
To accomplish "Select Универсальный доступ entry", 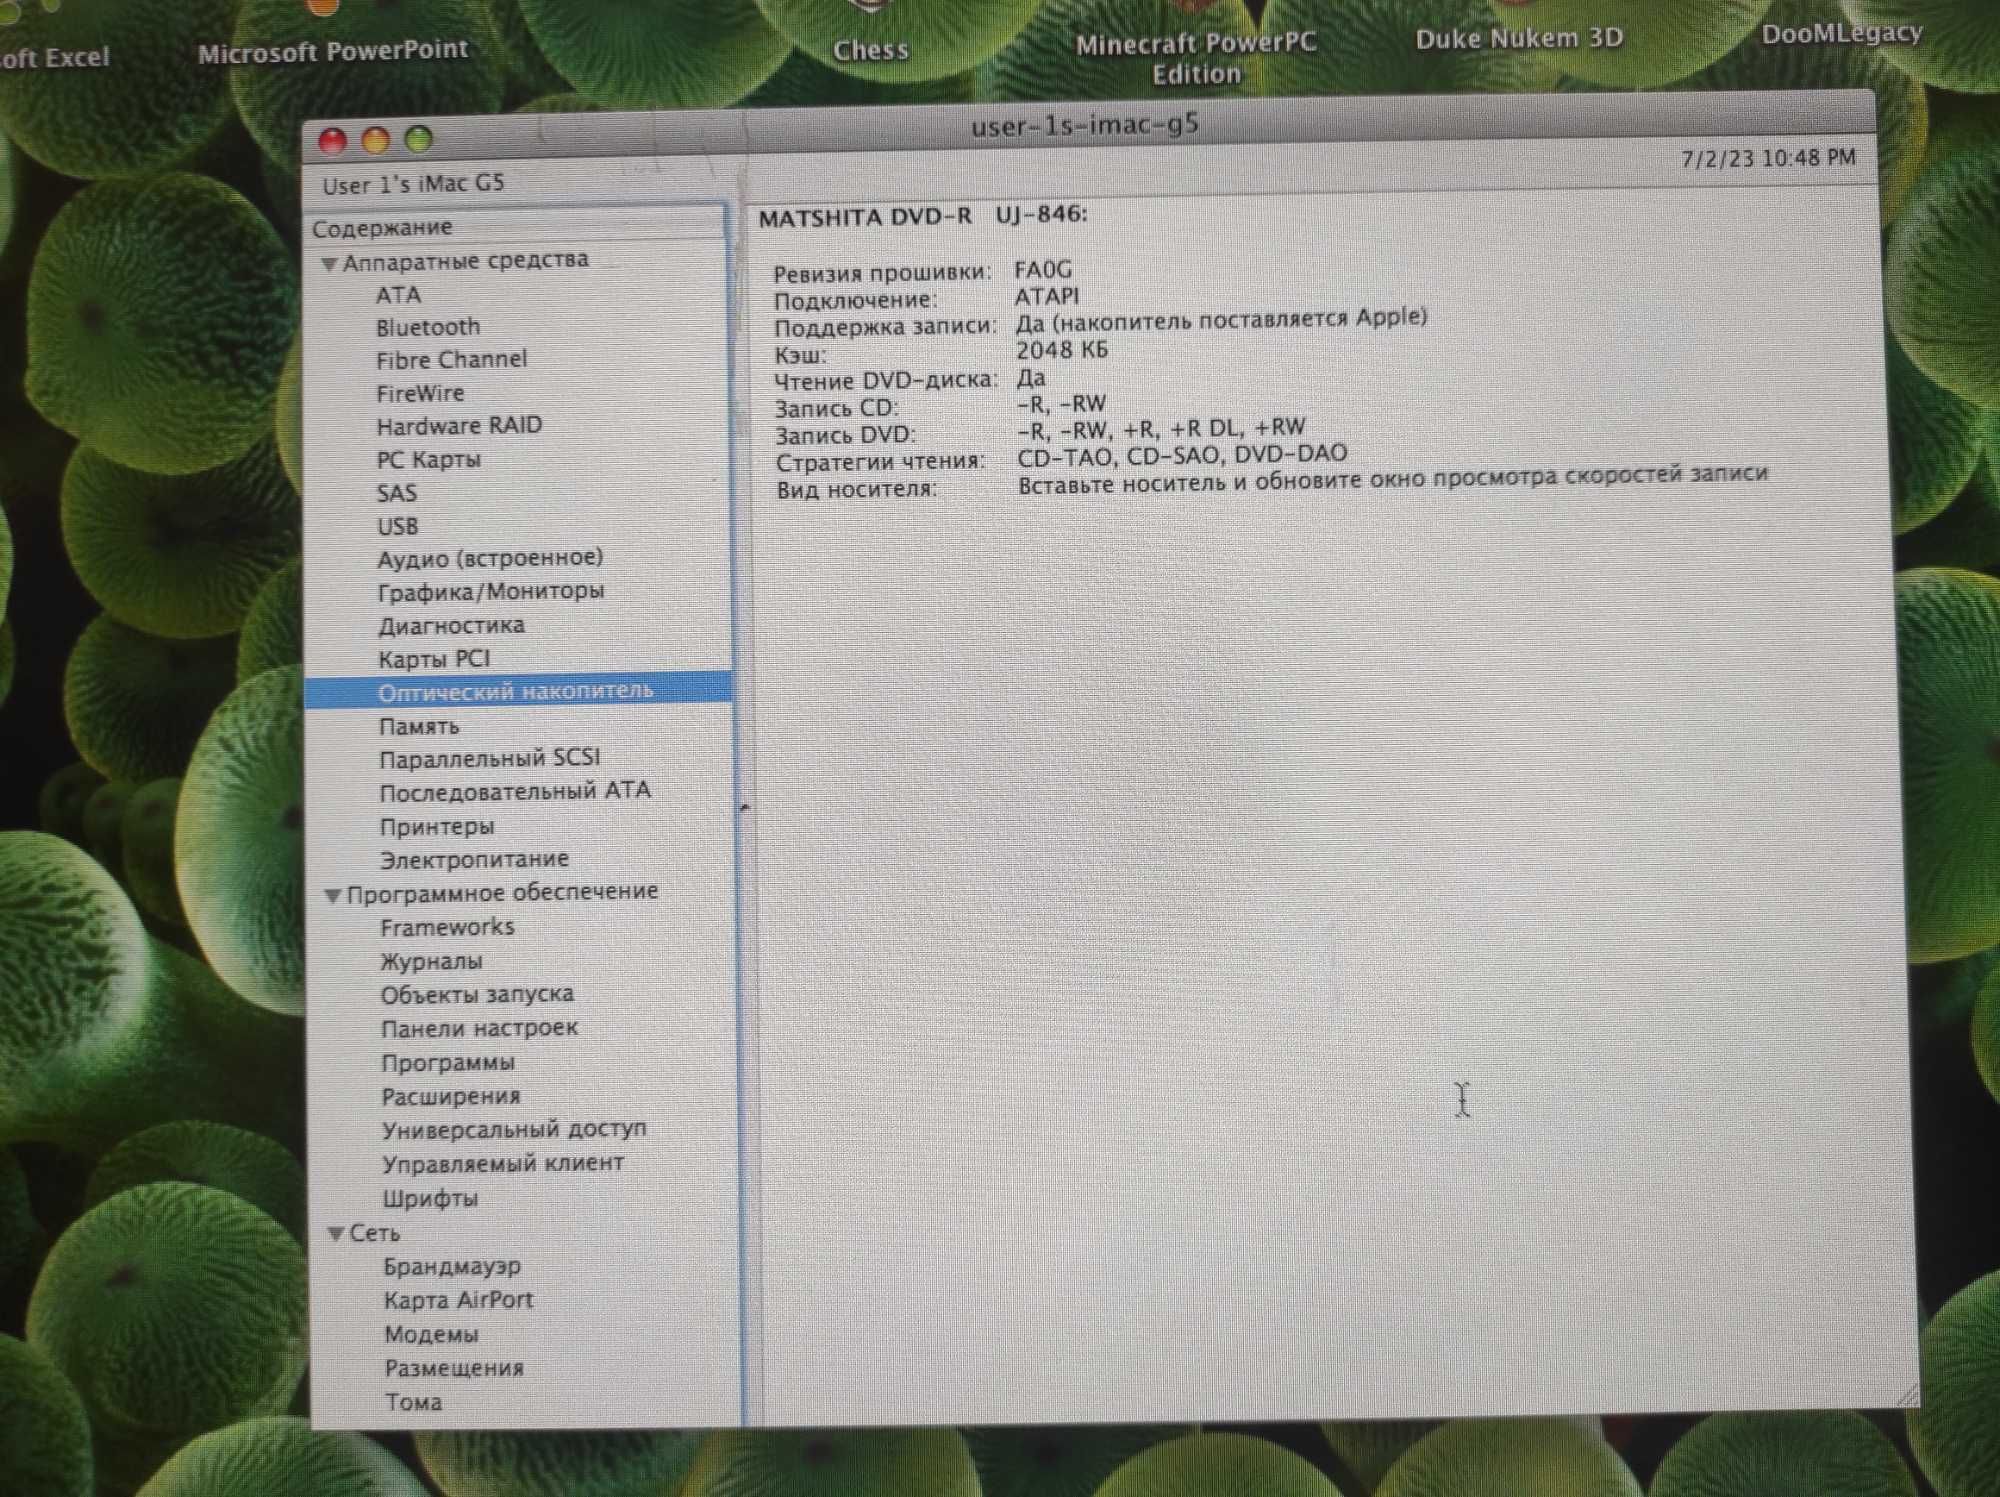I will [x=514, y=1130].
